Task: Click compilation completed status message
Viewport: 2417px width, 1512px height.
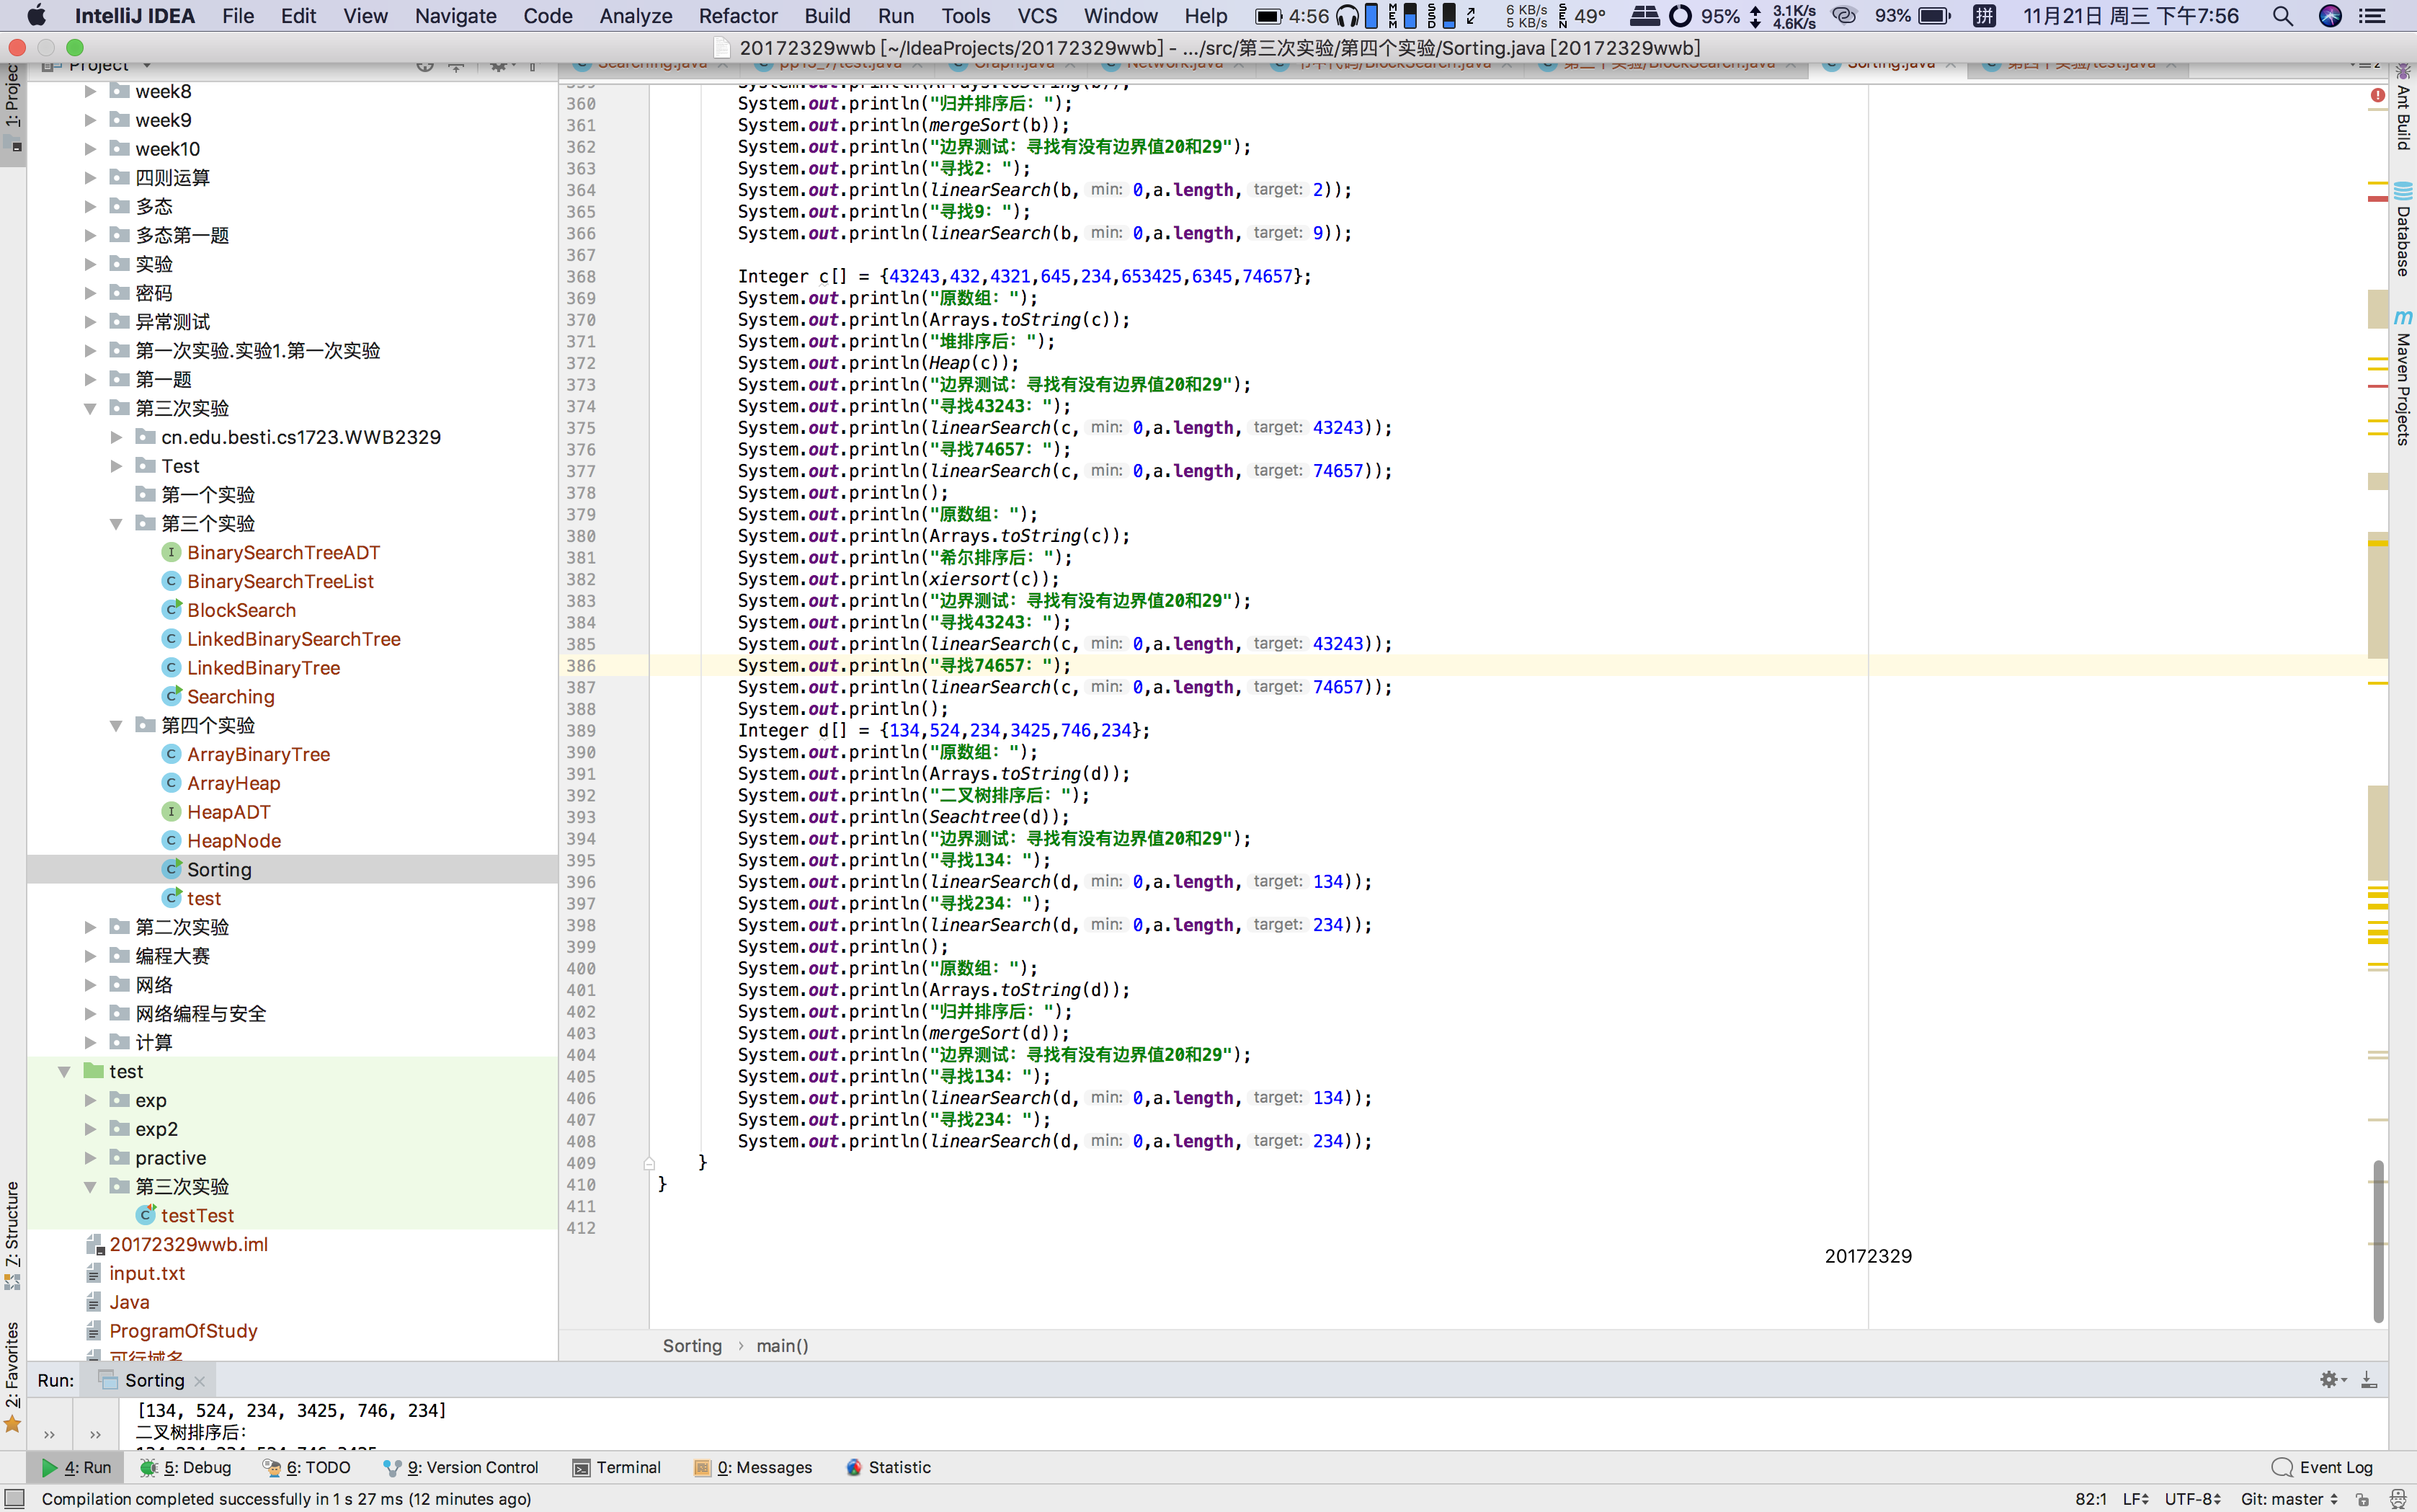Action: (x=286, y=1498)
